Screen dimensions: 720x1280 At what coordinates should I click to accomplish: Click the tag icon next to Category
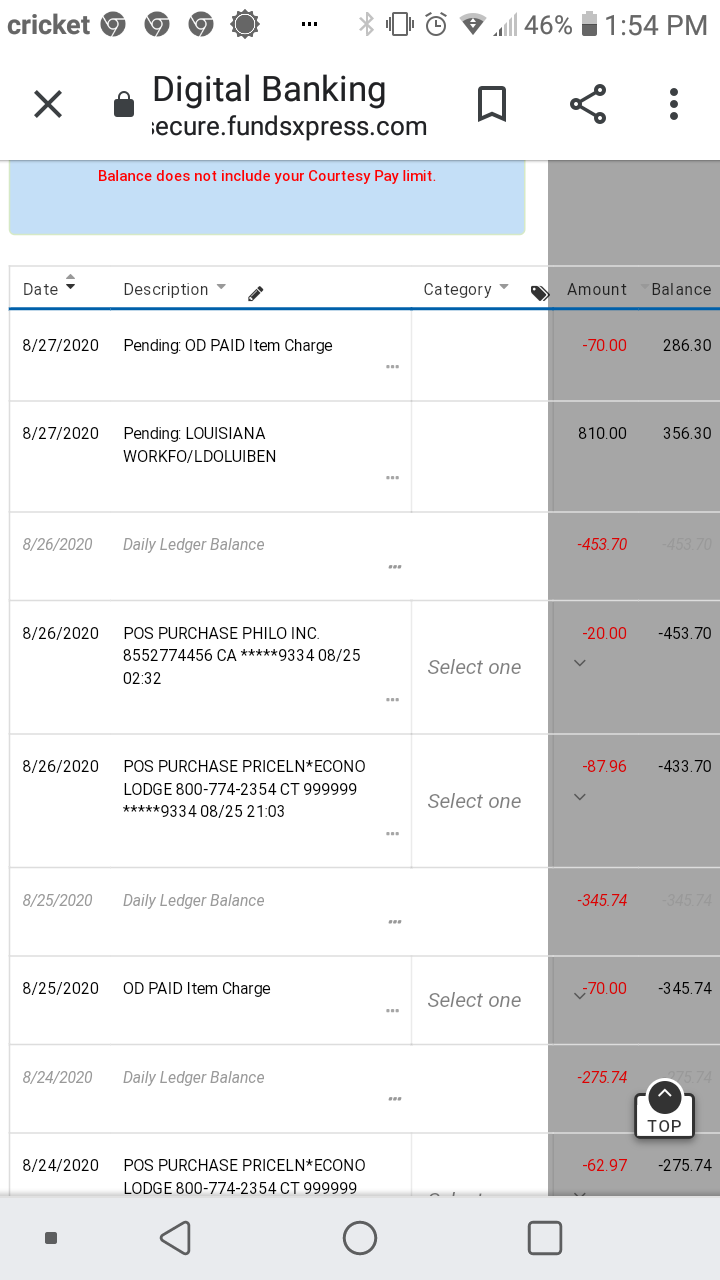pyautogui.click(x=540, y=293)
